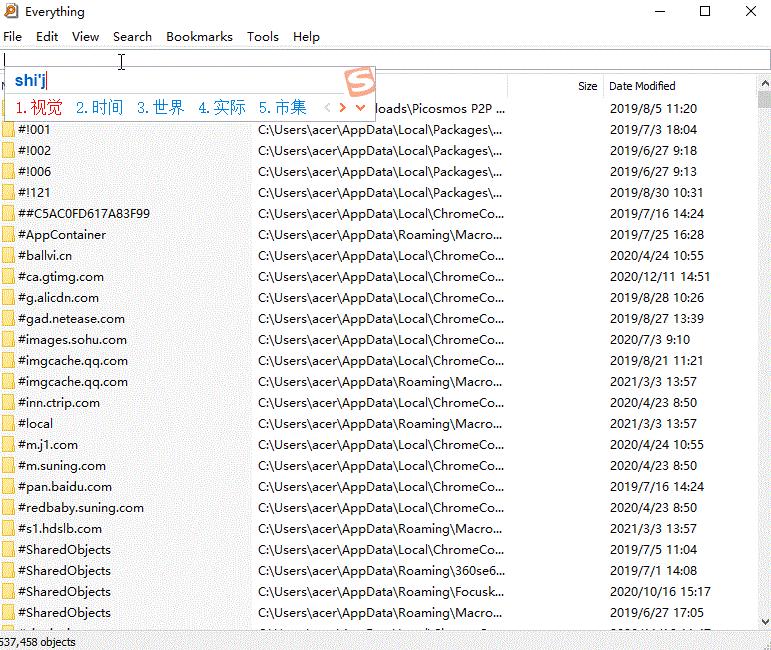Click the vertical scrollbar of the results list
The width and height of the screenshot is (771, 650).
point(764,350)
